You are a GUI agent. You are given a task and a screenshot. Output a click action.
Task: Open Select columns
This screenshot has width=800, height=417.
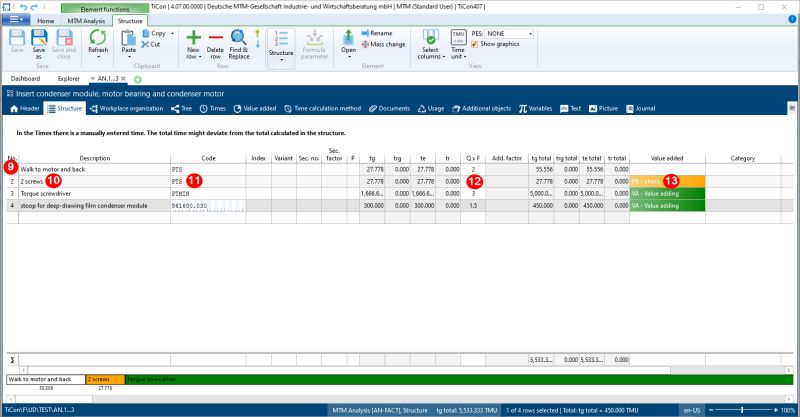[x=431, y=44]
